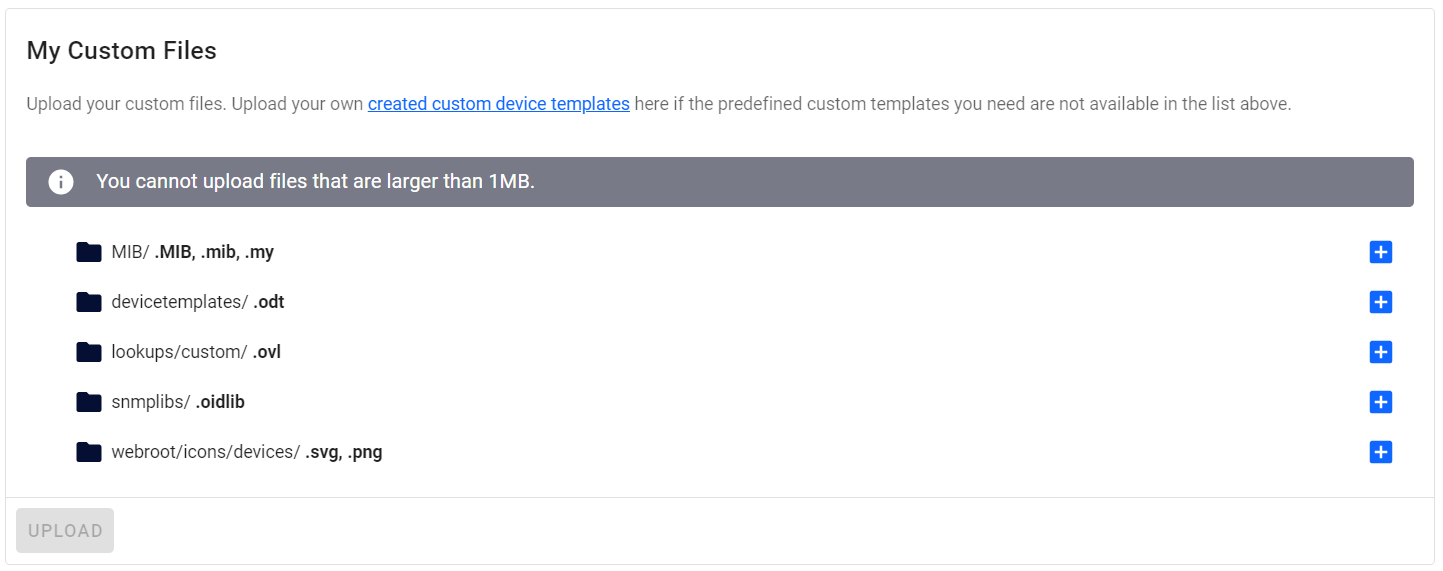Viewport: 1443px width, 571px height.
Task: Click the 1MB file size warning banner
Action: [x=719, y=182]
